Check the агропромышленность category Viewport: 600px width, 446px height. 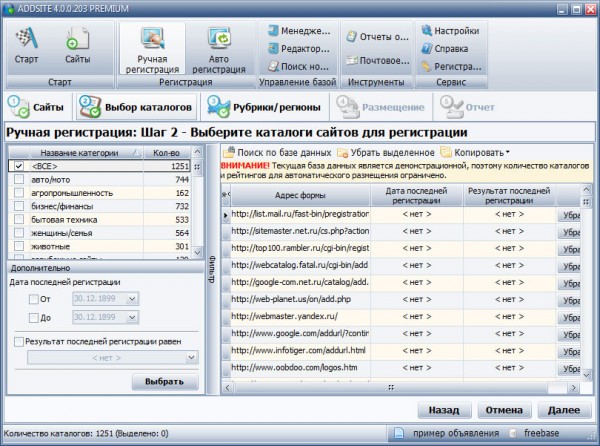(x=19, y=193)
